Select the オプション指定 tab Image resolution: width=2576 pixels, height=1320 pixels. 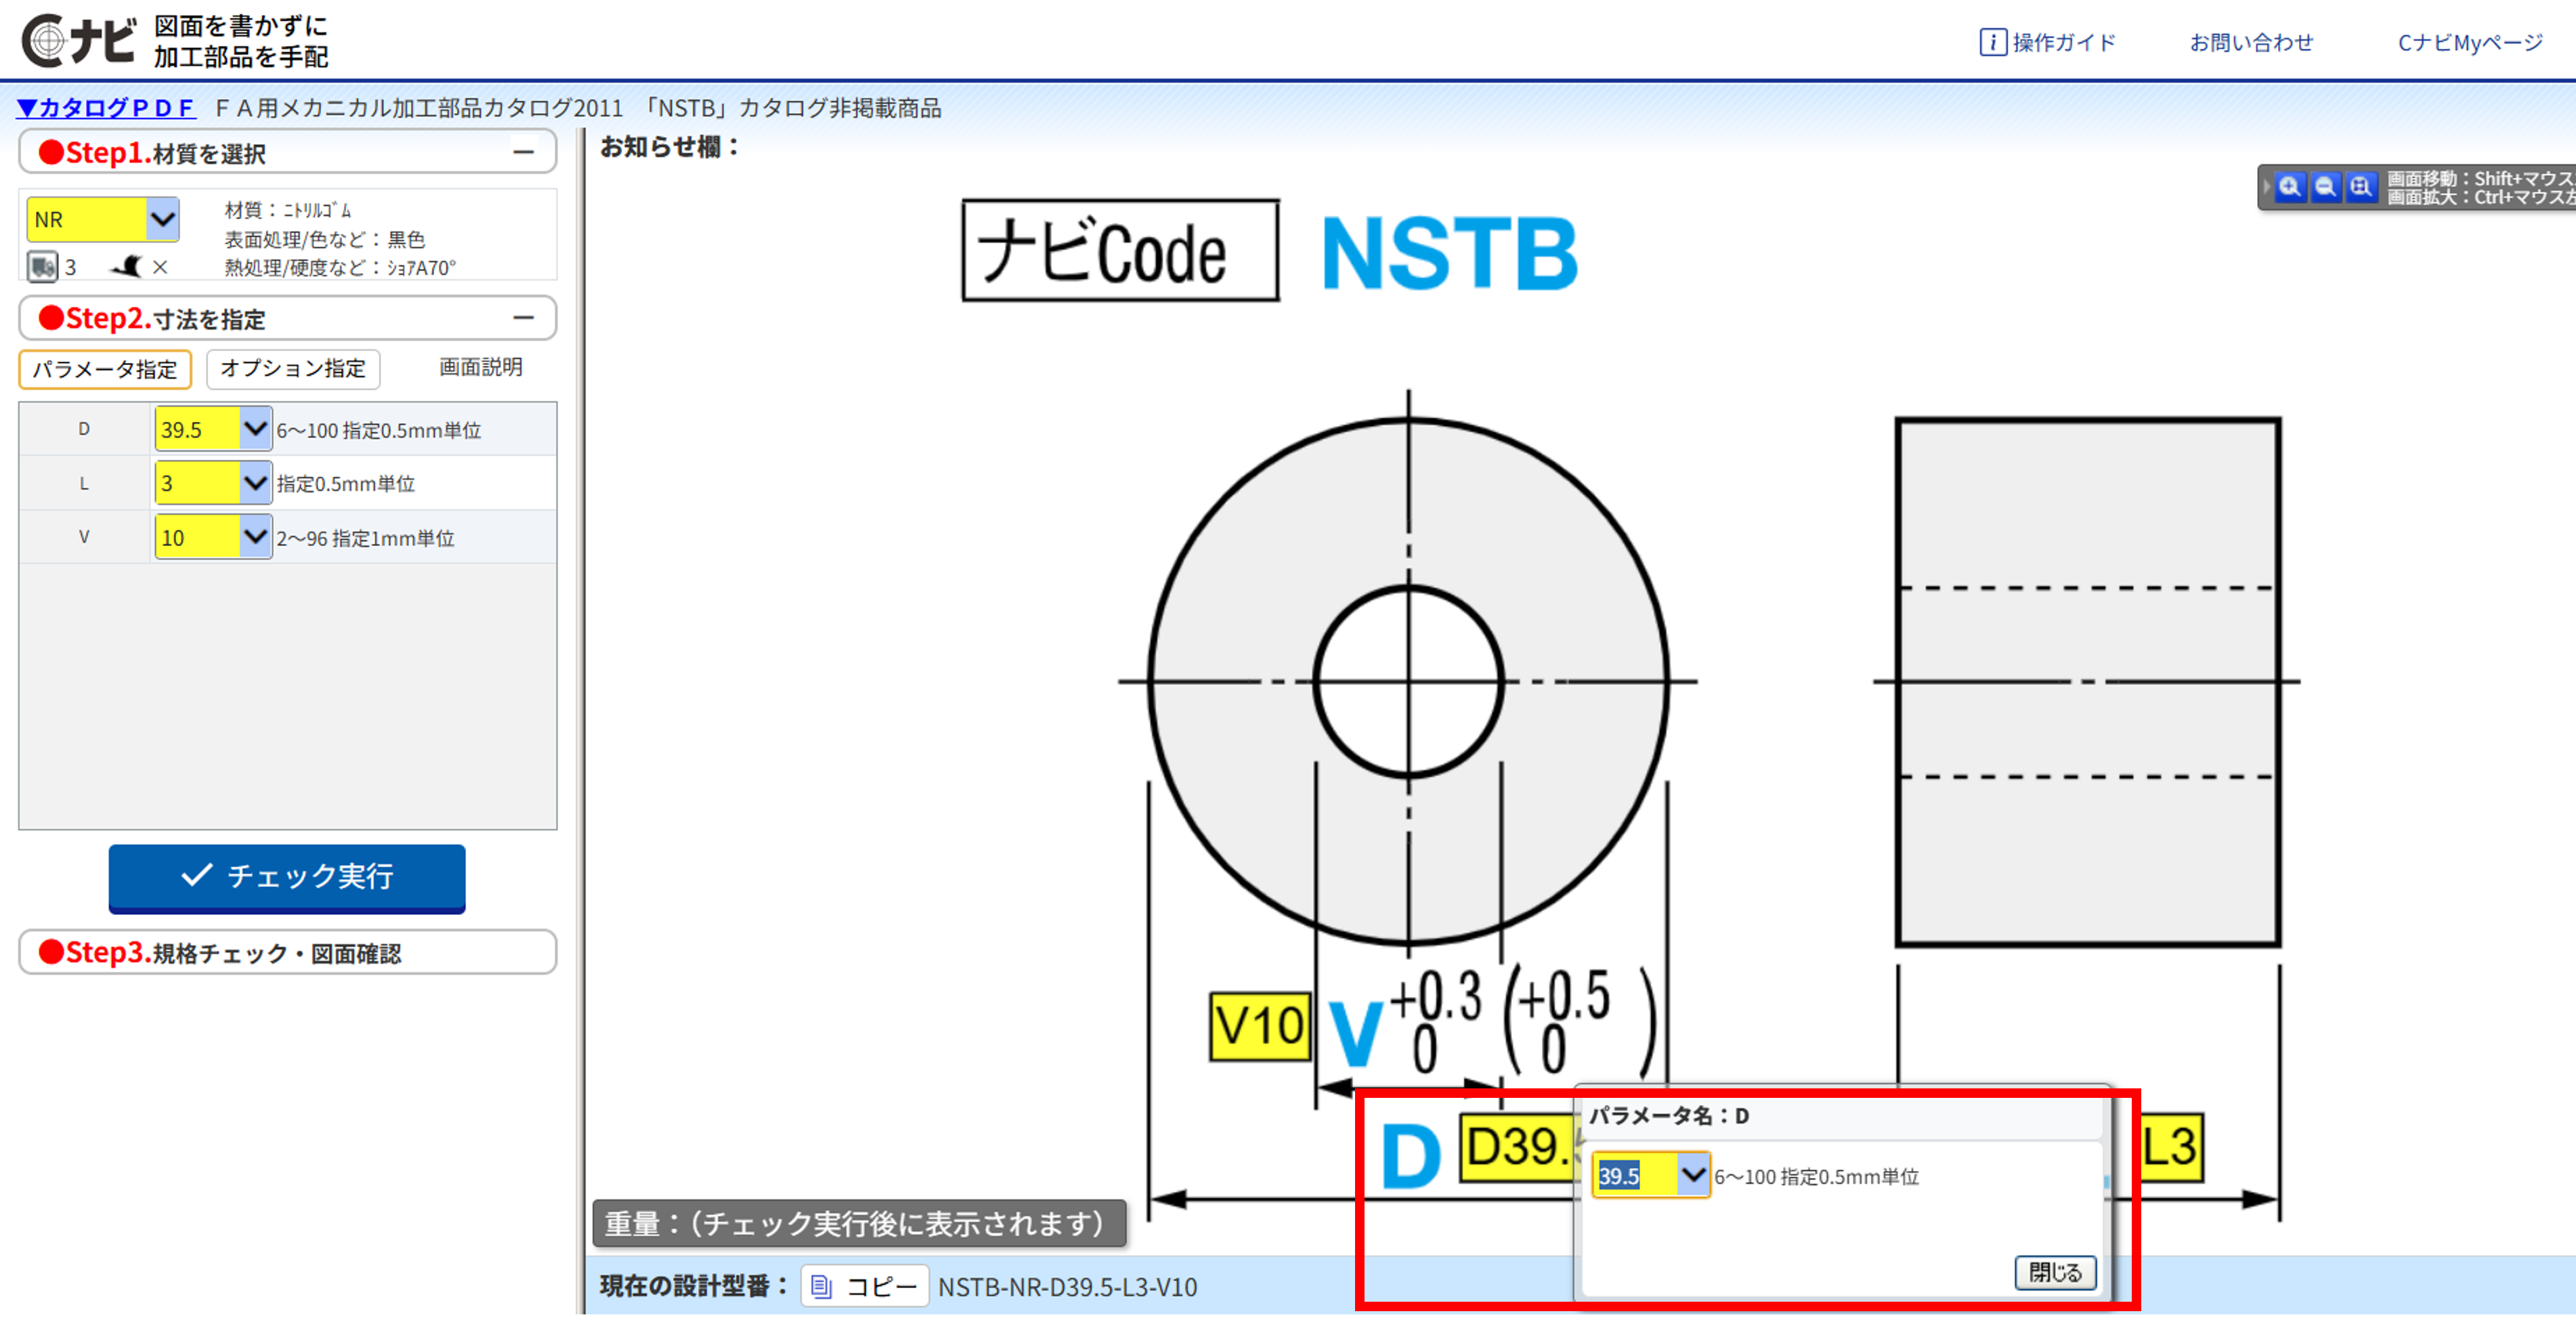[293, 369]
